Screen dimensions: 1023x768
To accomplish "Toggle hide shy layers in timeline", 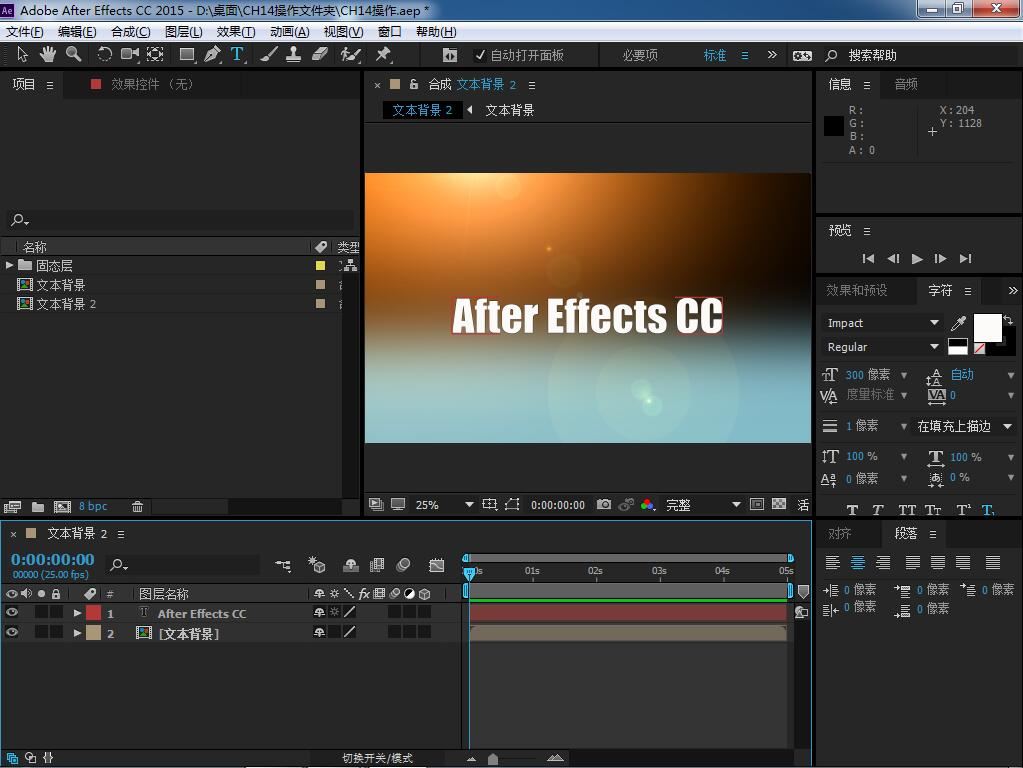I will click(x=350, y=565).
